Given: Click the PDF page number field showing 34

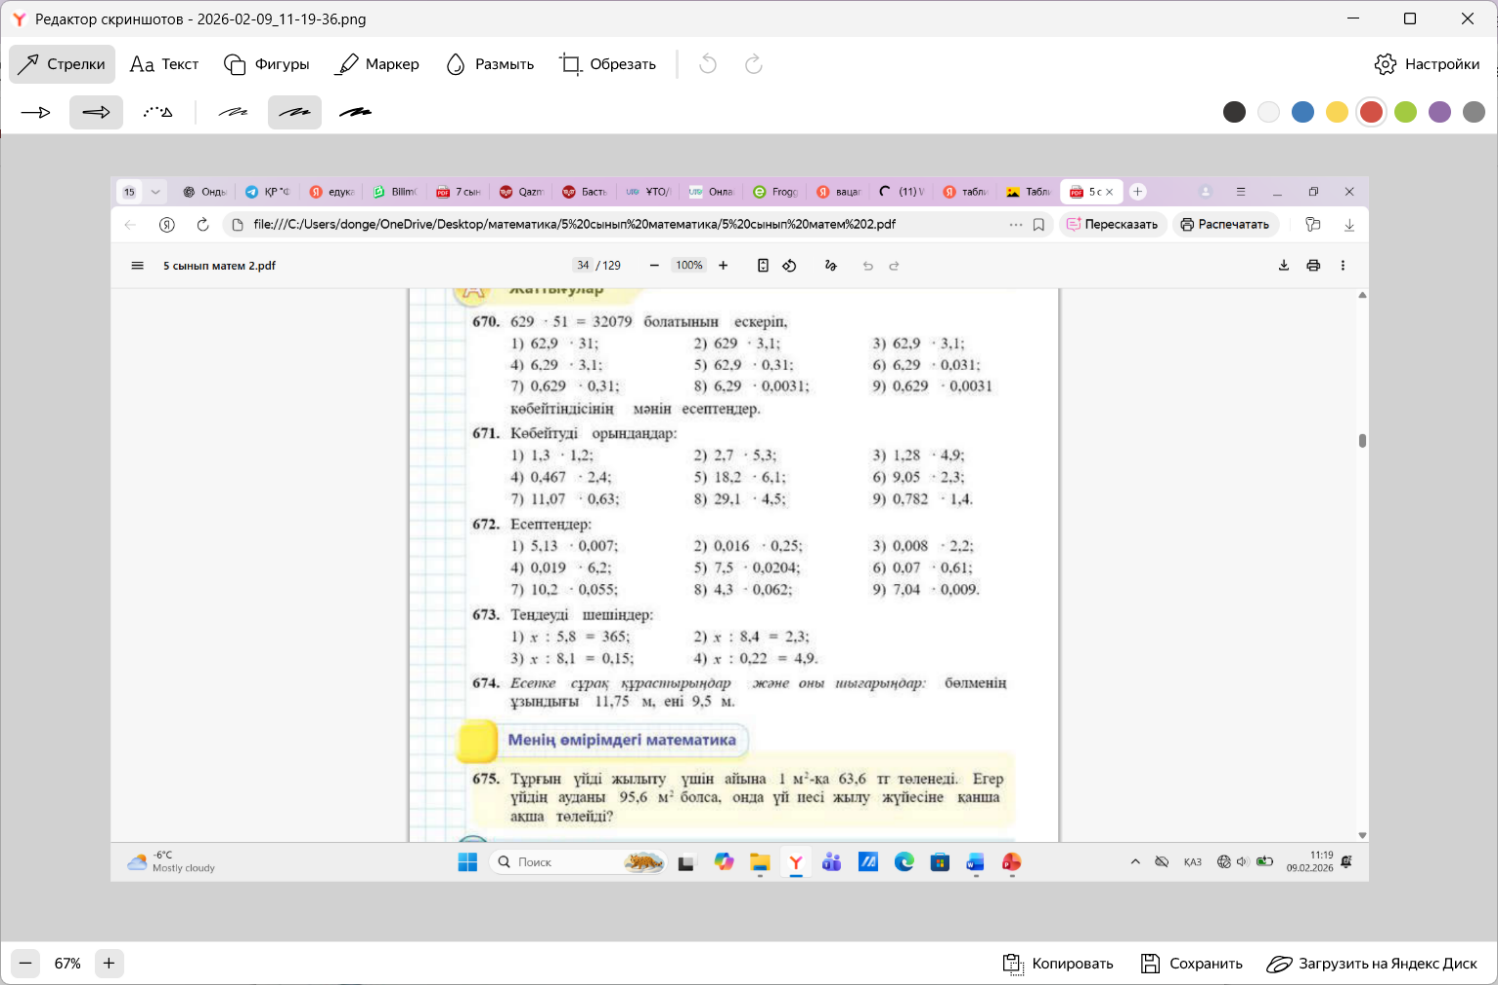Looking at the screenshot, I should click(x=583, y=266).
